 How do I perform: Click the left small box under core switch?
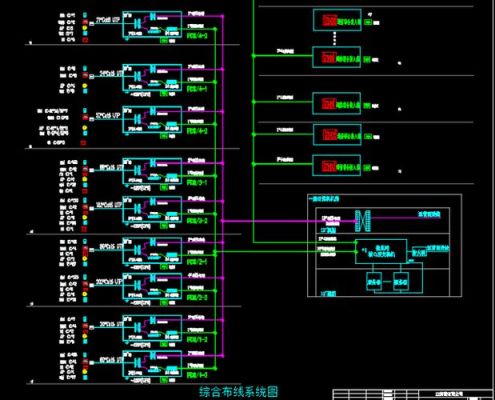(374, 282)
